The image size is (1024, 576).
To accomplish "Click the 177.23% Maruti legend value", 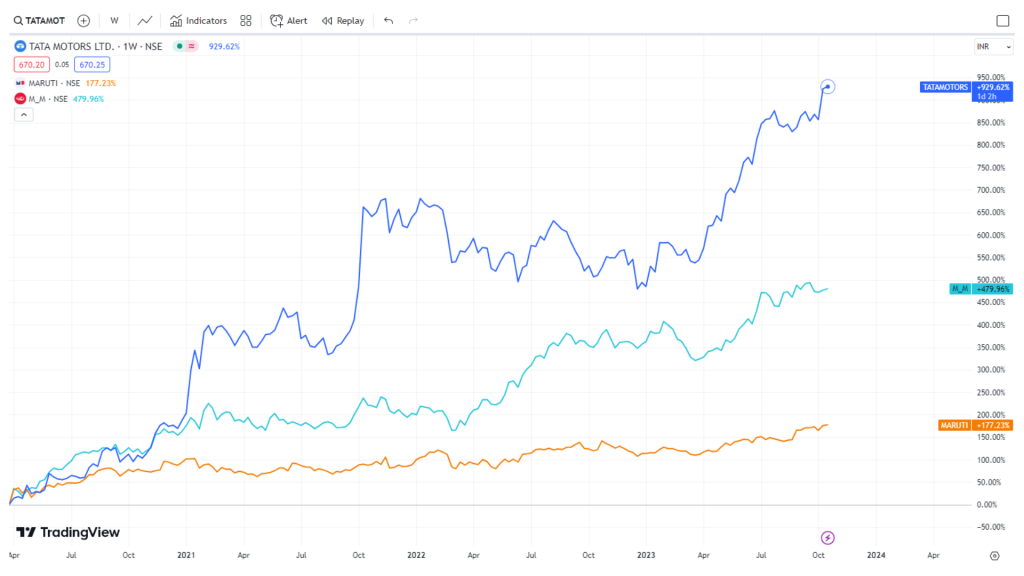I will pyautogui.click(x=101, y=83).
